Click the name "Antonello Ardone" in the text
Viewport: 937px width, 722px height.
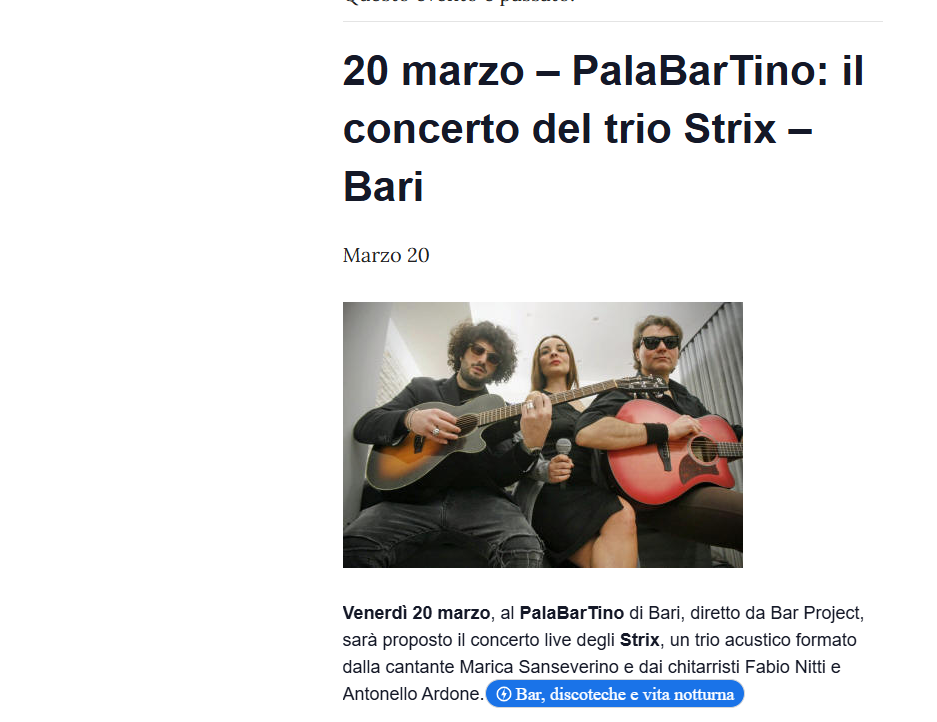[411, 693]
